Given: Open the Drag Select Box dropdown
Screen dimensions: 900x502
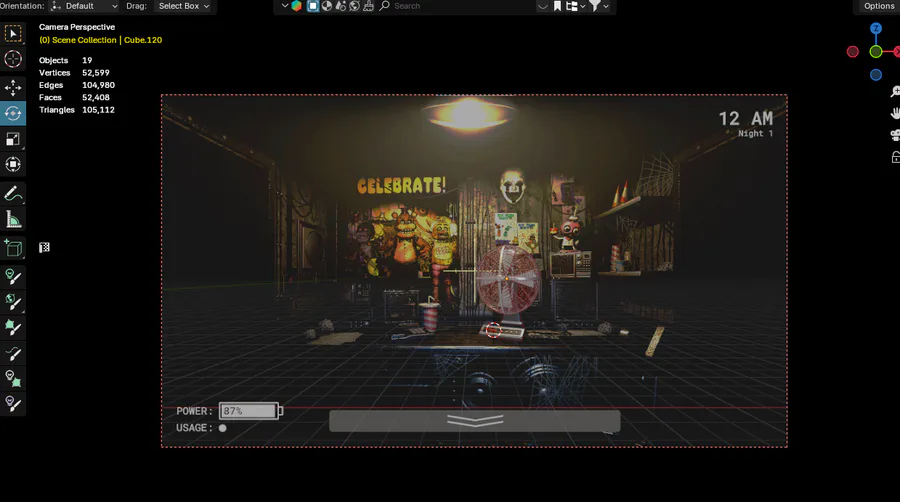Looking at the screenshot, I should 184,6.
